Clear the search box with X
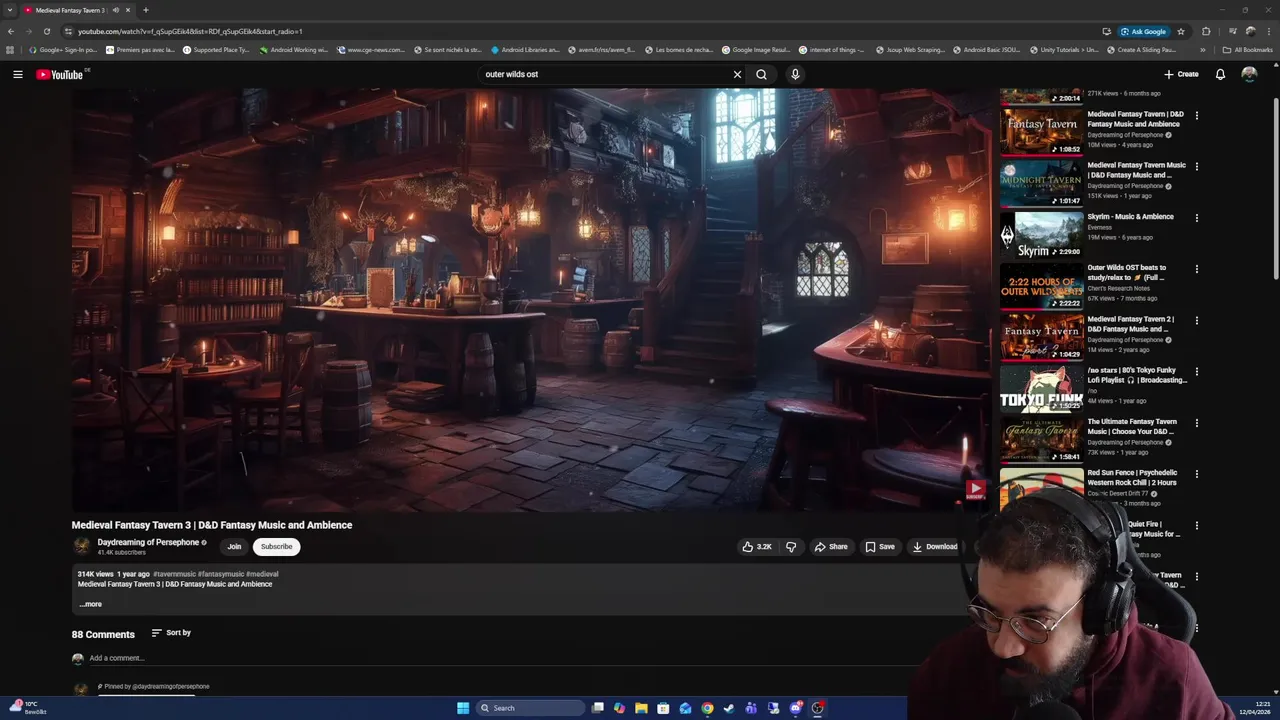The height and width of the screenshot is (720, 1280). pos(737,74)
